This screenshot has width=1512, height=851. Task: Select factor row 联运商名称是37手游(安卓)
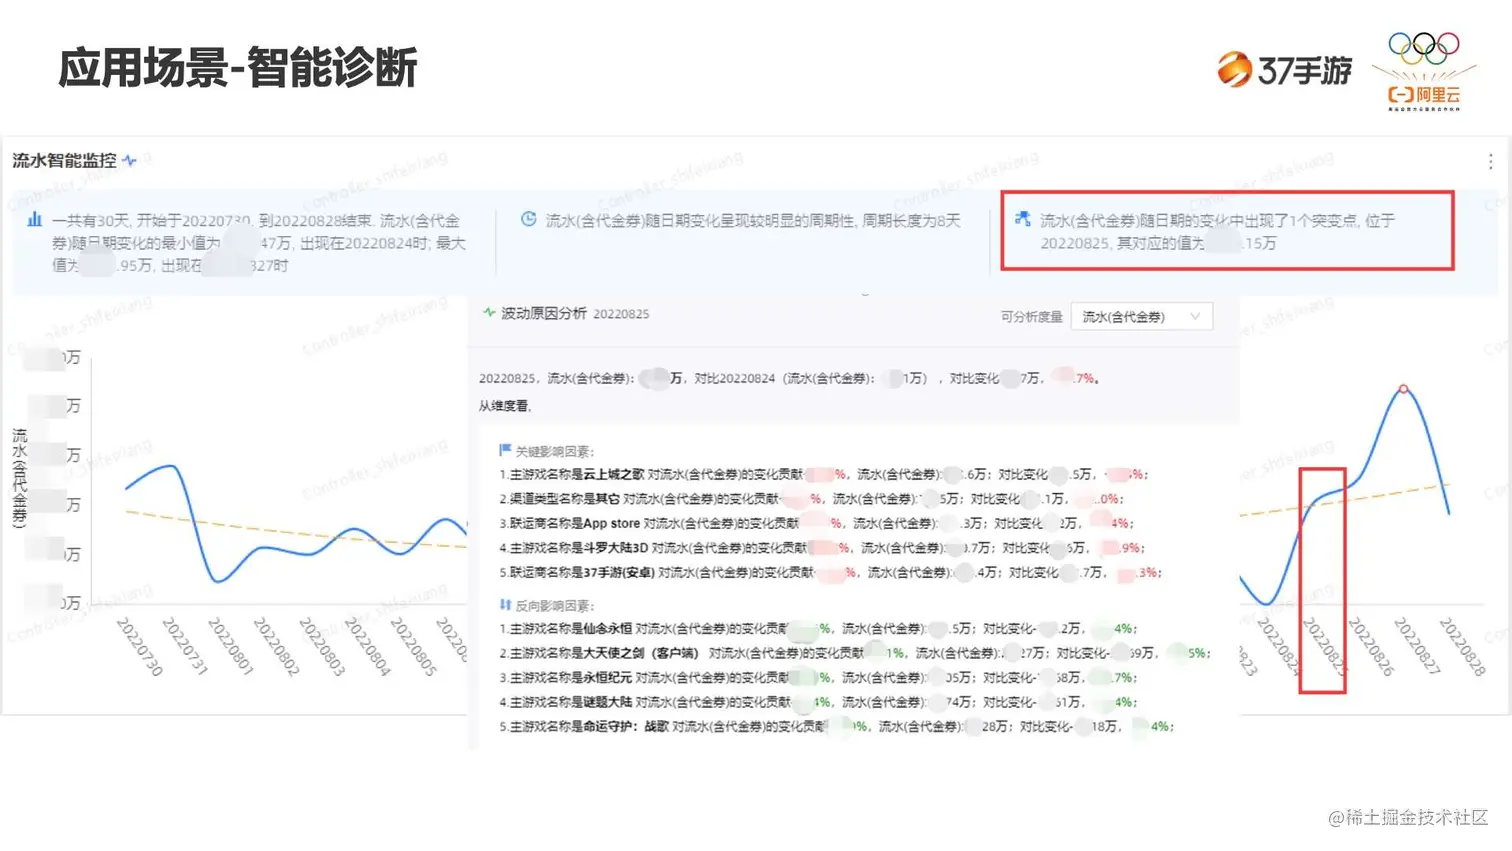(830, 572)
